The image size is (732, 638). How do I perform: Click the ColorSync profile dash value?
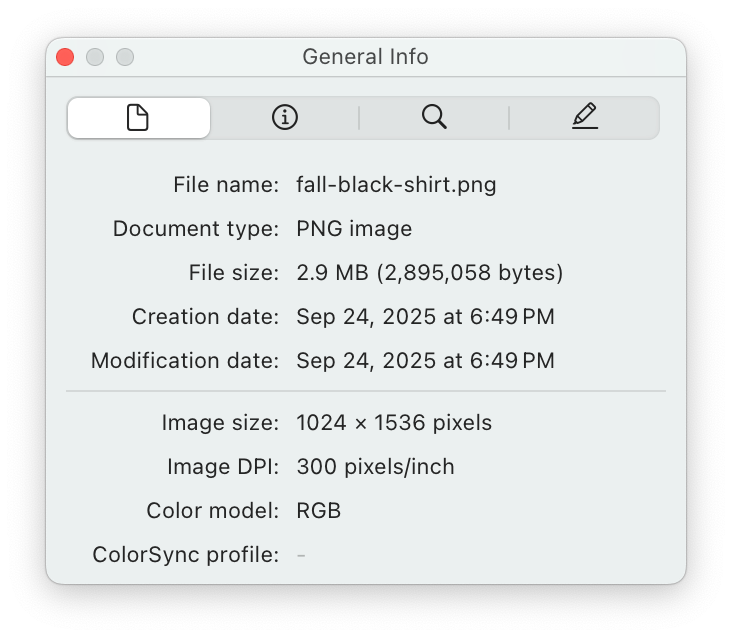pyautogui.click(x=301, y=555)
